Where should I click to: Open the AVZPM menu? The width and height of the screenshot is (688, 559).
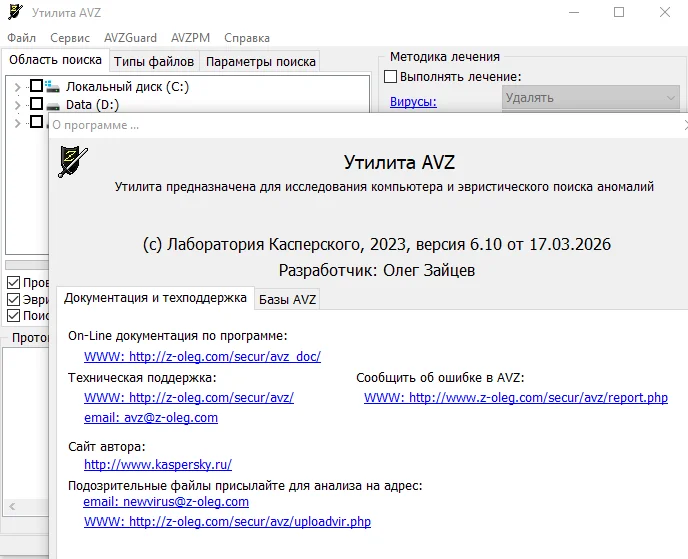click(190, 38)
